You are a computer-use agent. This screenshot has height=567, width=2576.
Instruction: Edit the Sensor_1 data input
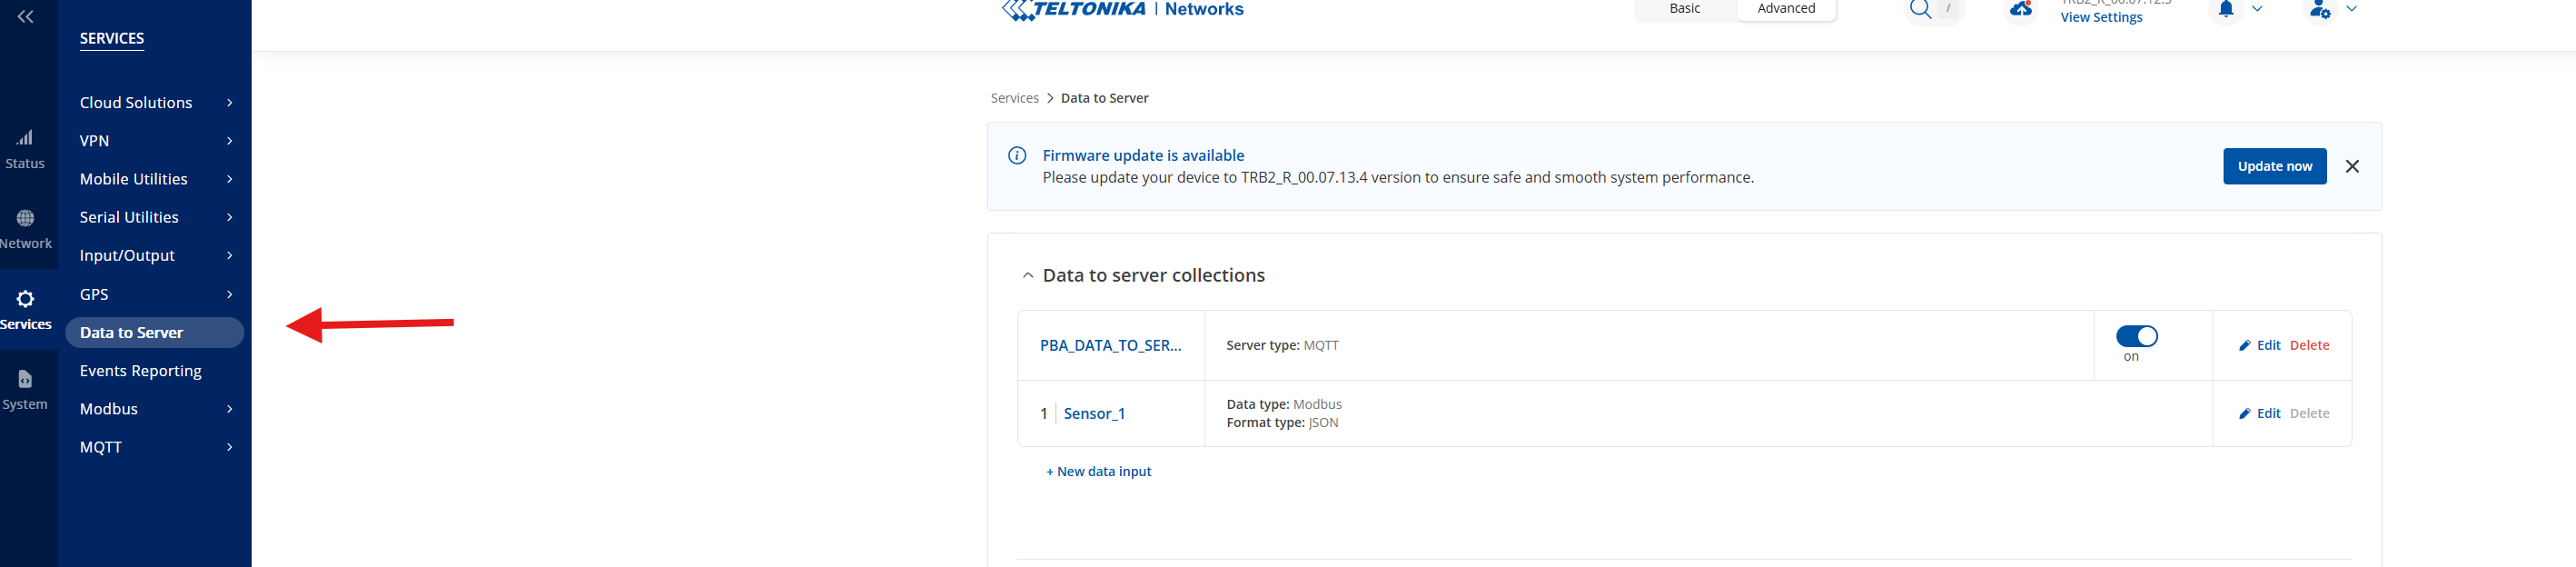[x=2259, y=413]
